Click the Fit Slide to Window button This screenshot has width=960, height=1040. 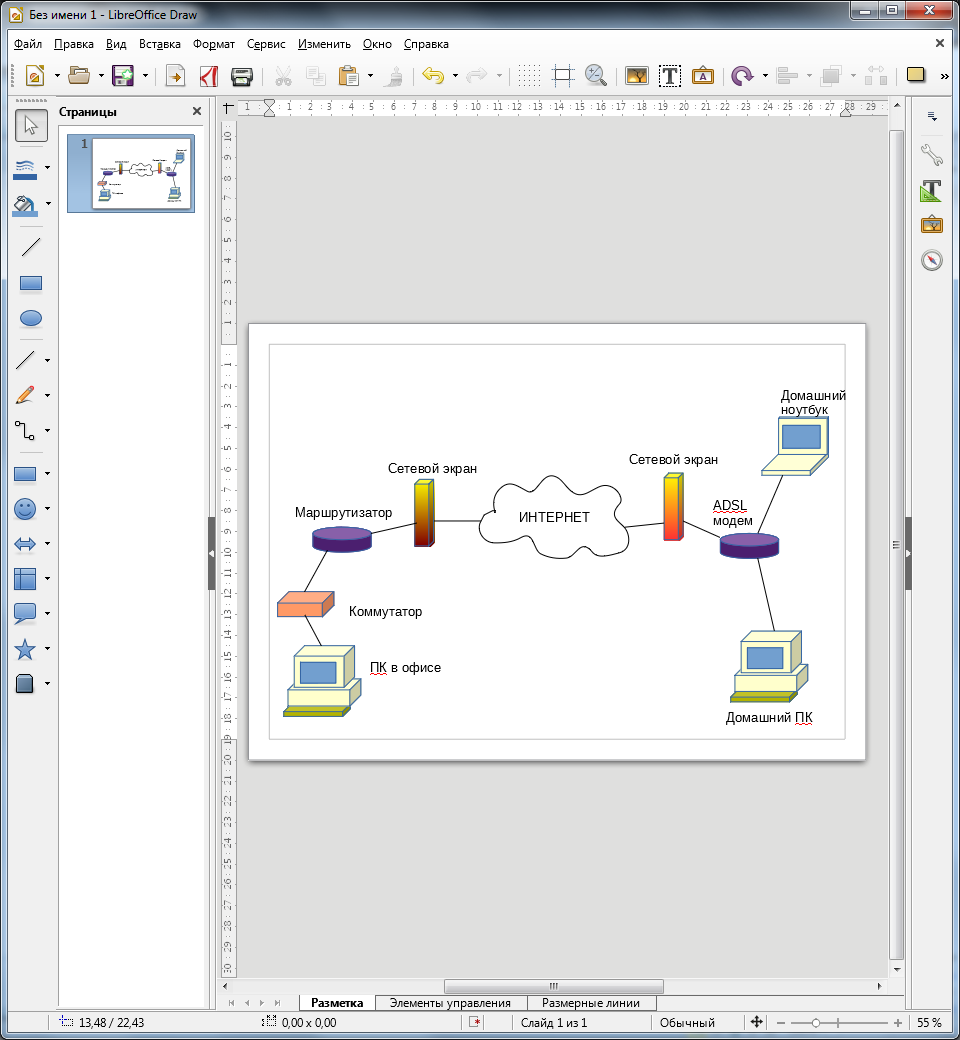(x=756, y=1023)
